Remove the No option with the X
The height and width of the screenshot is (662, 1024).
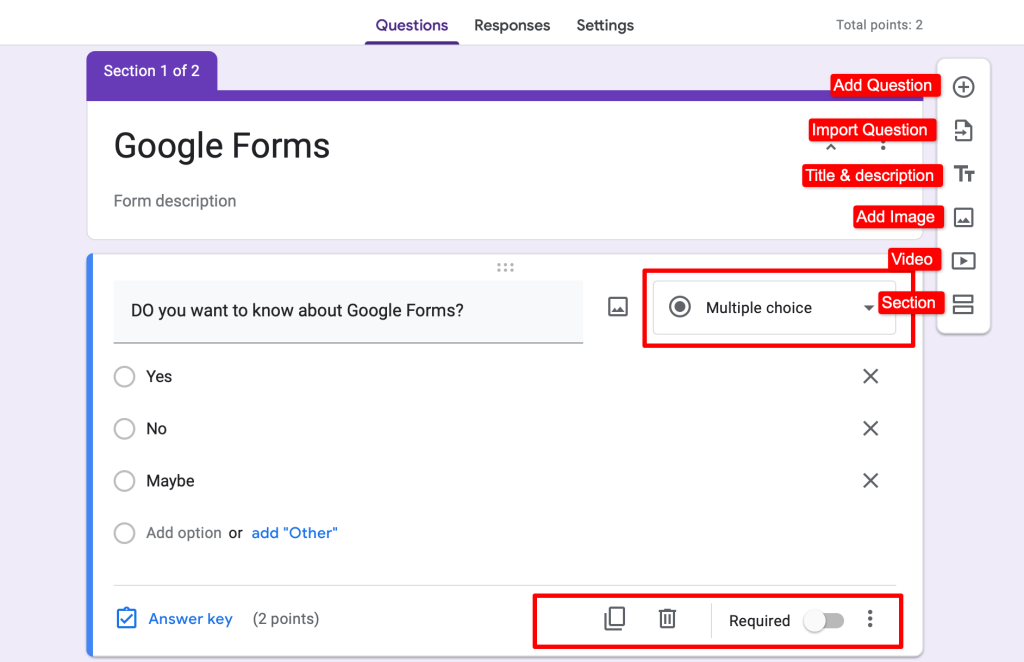point(870,428)
